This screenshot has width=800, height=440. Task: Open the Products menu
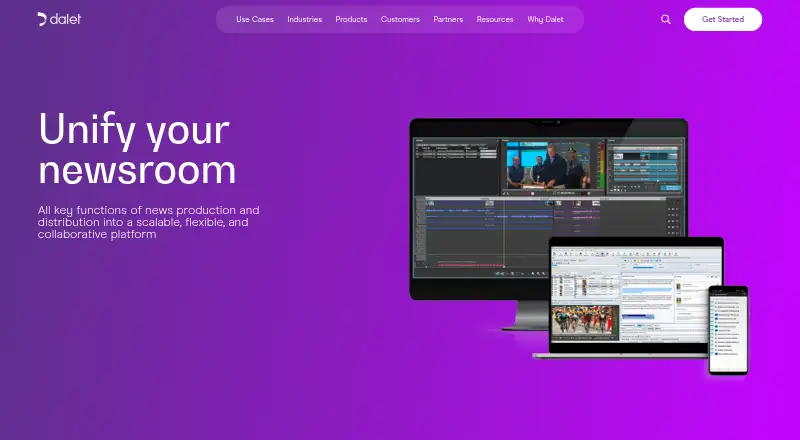point(352,19)
